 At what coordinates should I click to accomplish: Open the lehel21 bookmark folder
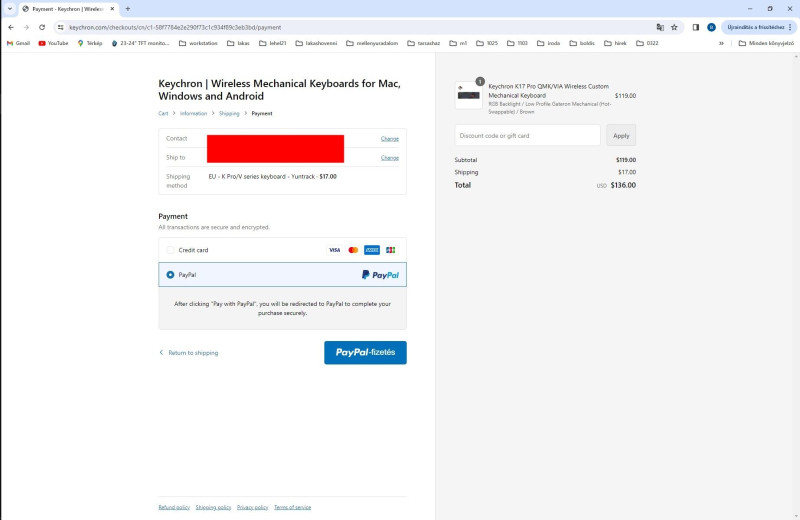[x=272, y=43]
